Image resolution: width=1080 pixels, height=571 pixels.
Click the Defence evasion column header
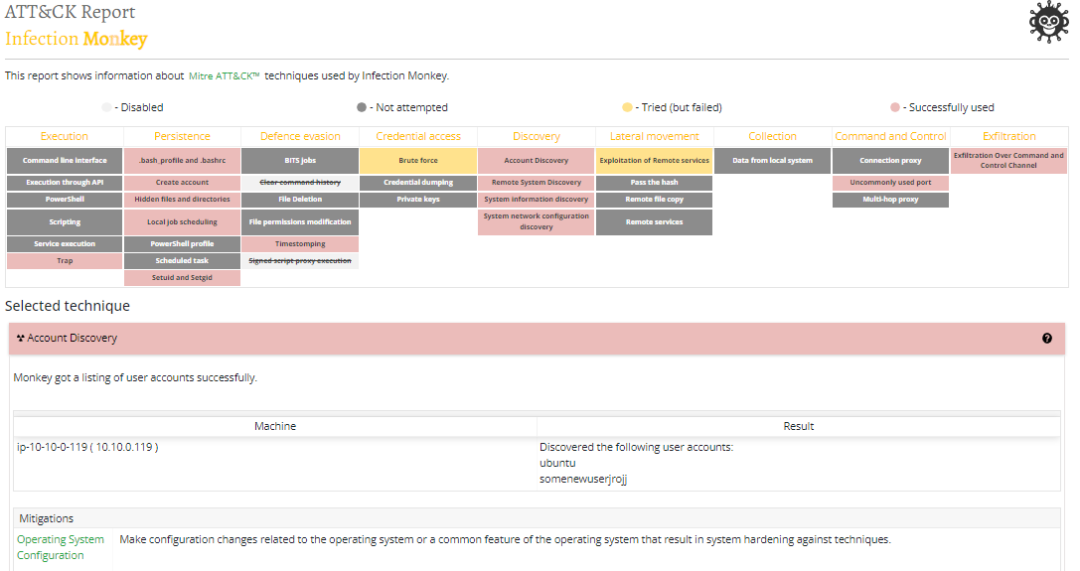[300, 136]
